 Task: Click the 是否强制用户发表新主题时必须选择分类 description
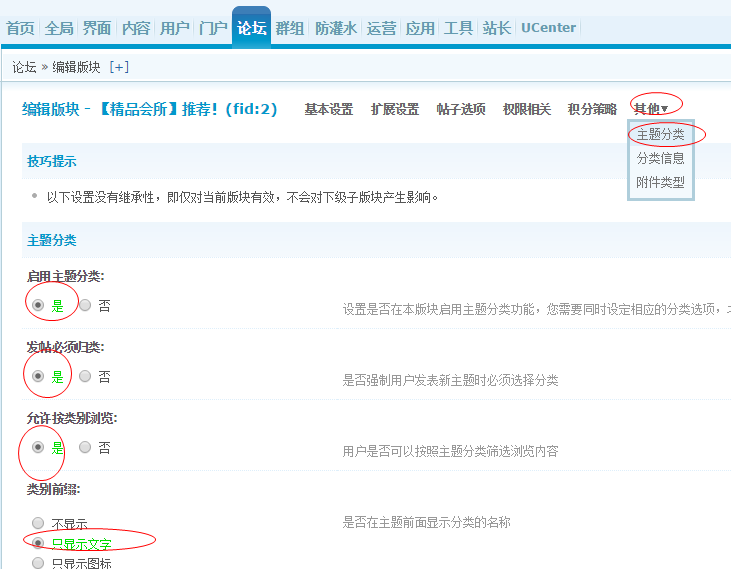pos(450,380)
